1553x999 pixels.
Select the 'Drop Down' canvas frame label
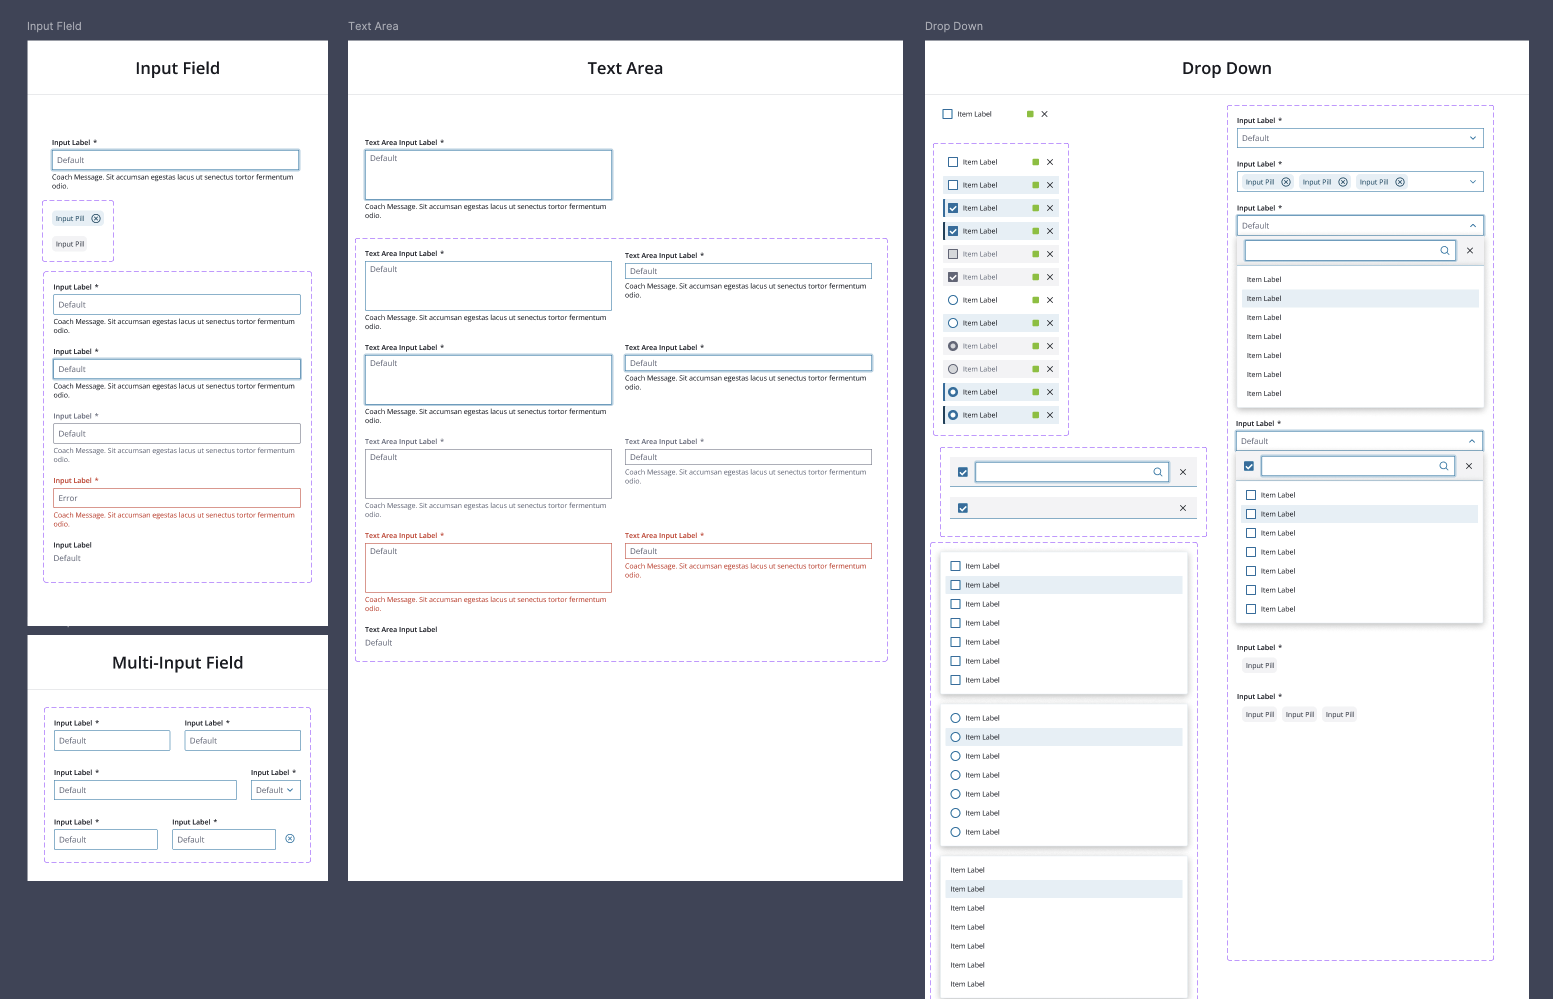coord(954,26)
